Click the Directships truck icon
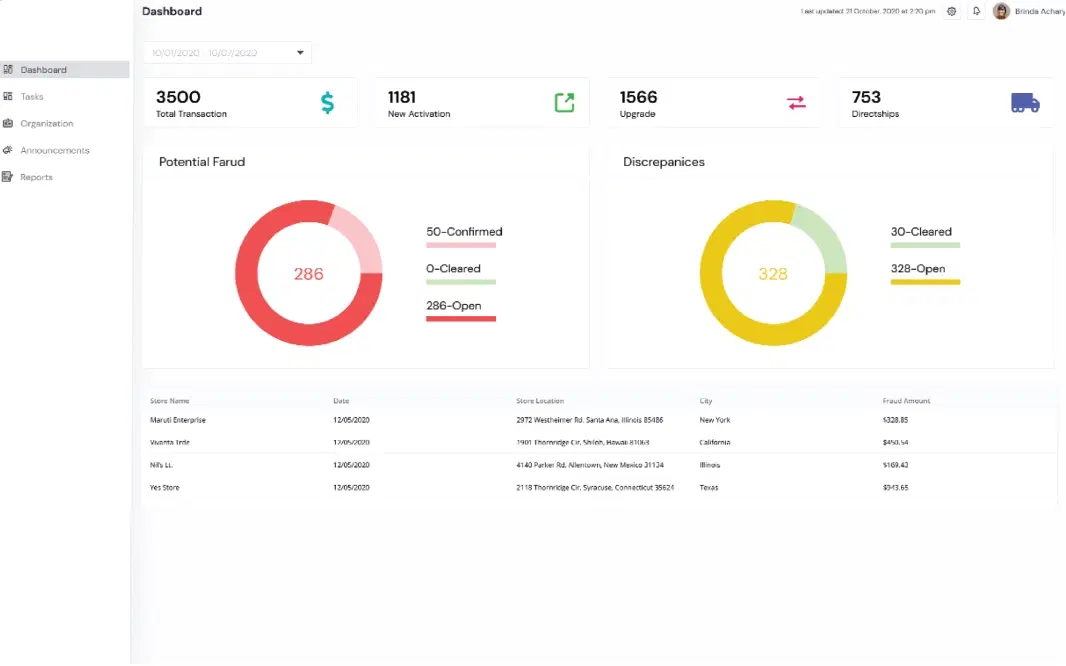This screenshot has height=666, width=1066. coord(1025,103)
